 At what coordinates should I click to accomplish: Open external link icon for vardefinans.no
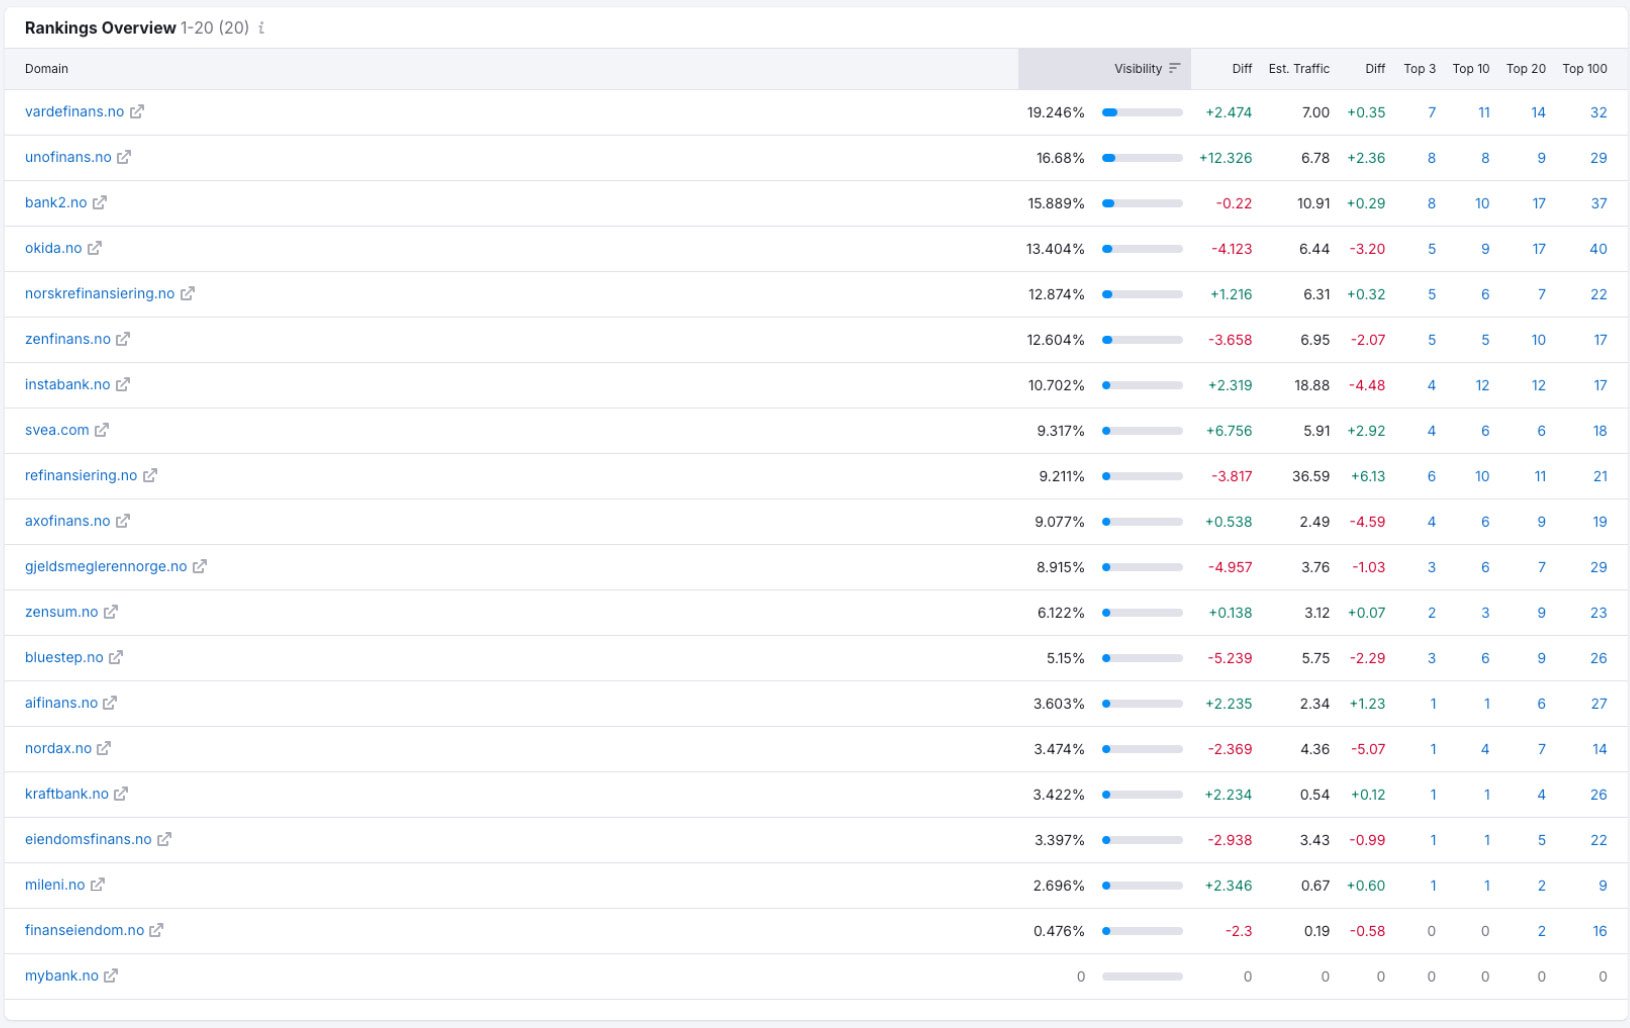coord(137,112)
